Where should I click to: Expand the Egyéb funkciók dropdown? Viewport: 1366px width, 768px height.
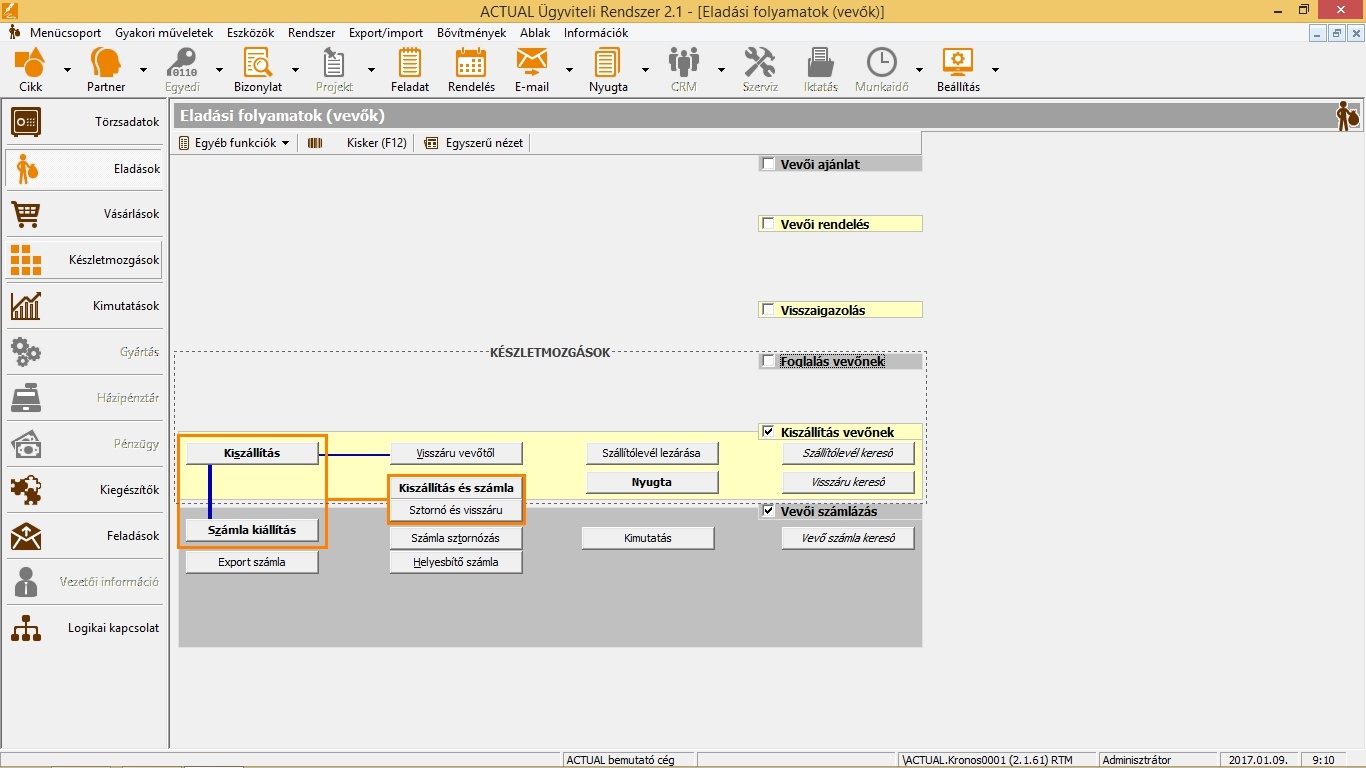(234, 143)
